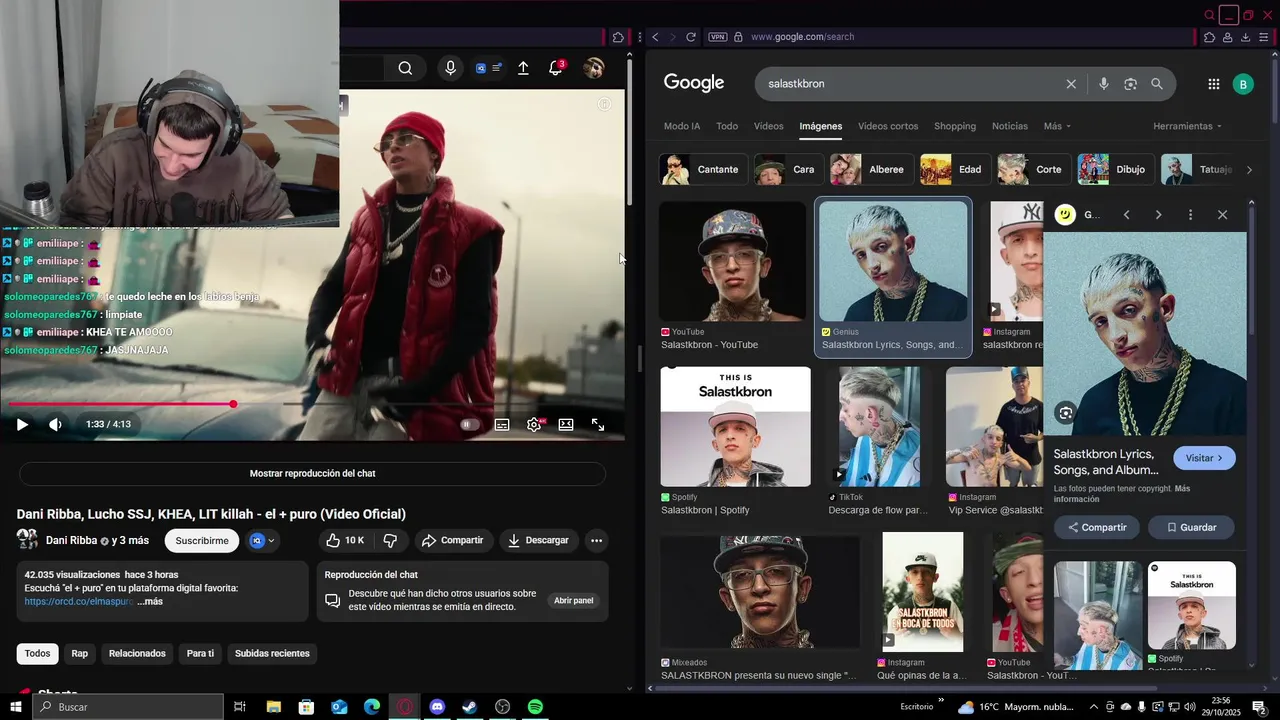
Task: Select the Tatuaje suggestion chip
Action: (x=1197, y=170)
